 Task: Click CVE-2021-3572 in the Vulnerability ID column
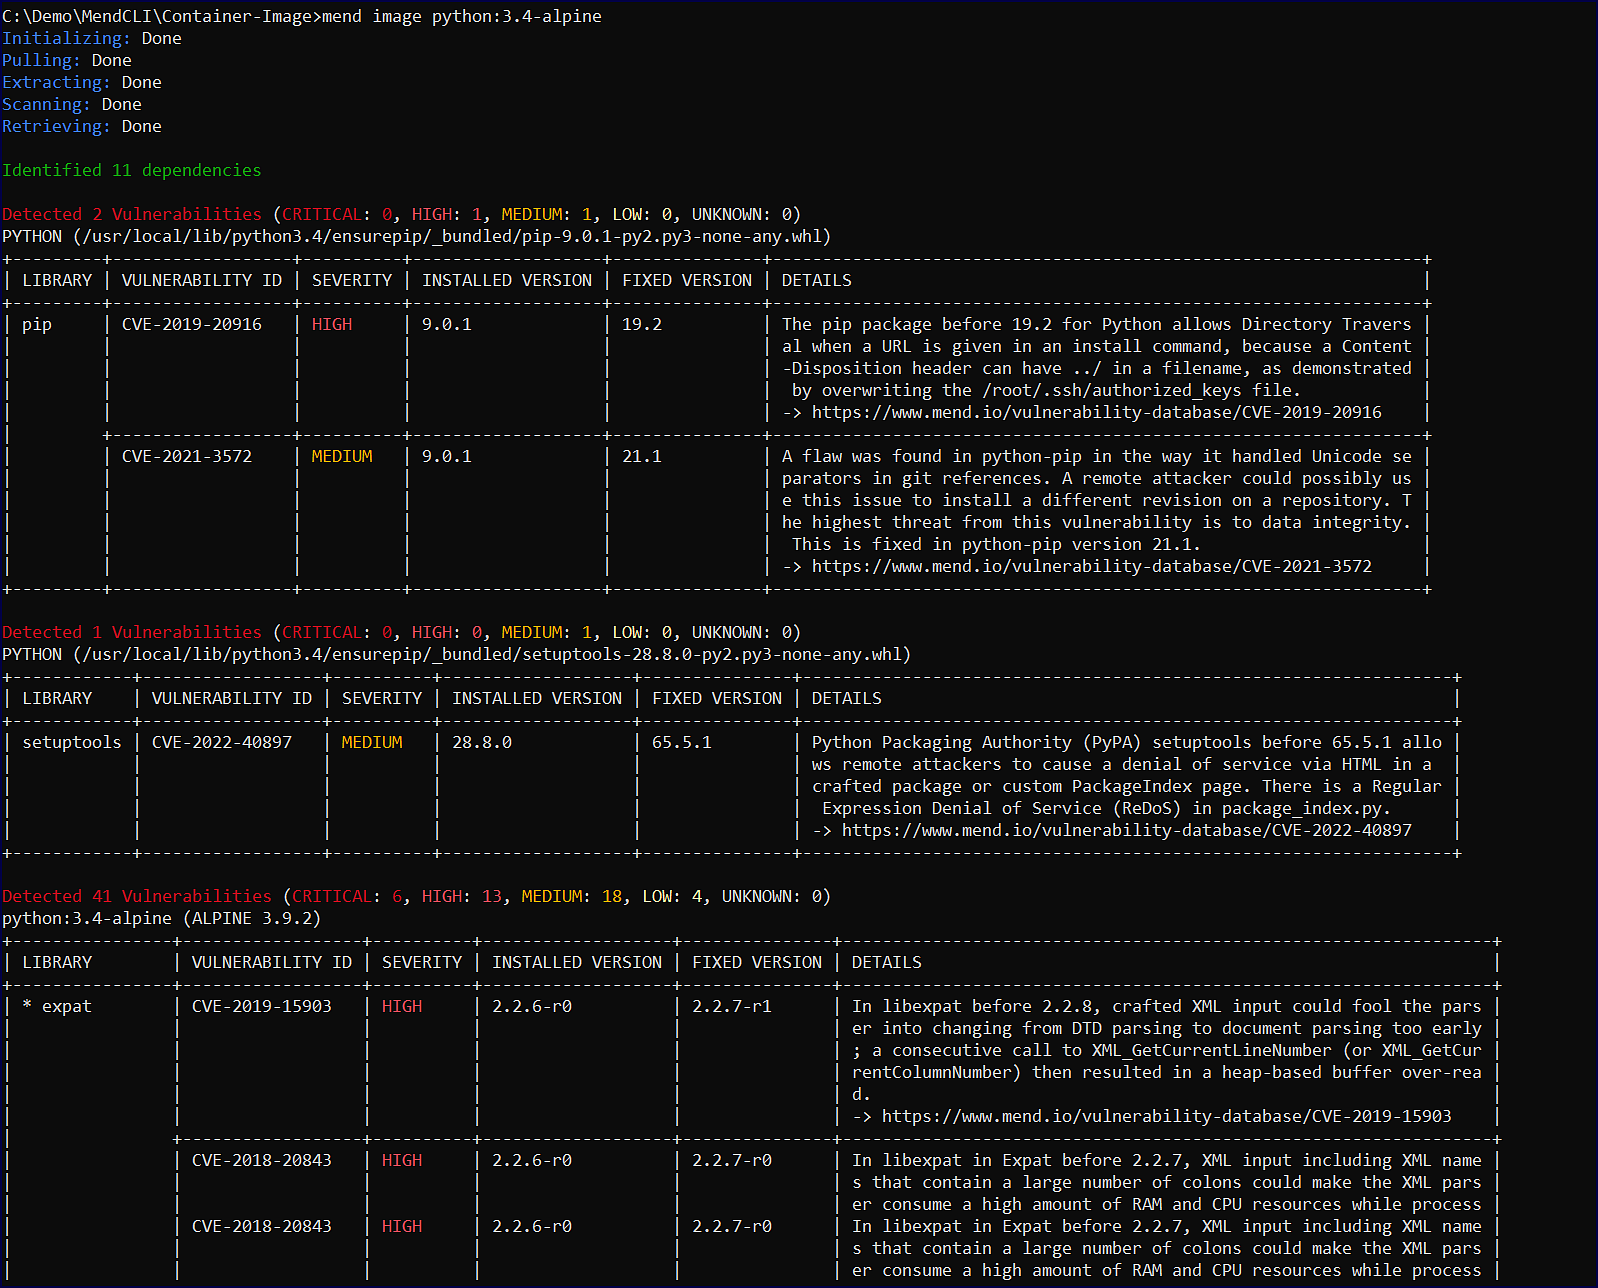tap(187, 456)
